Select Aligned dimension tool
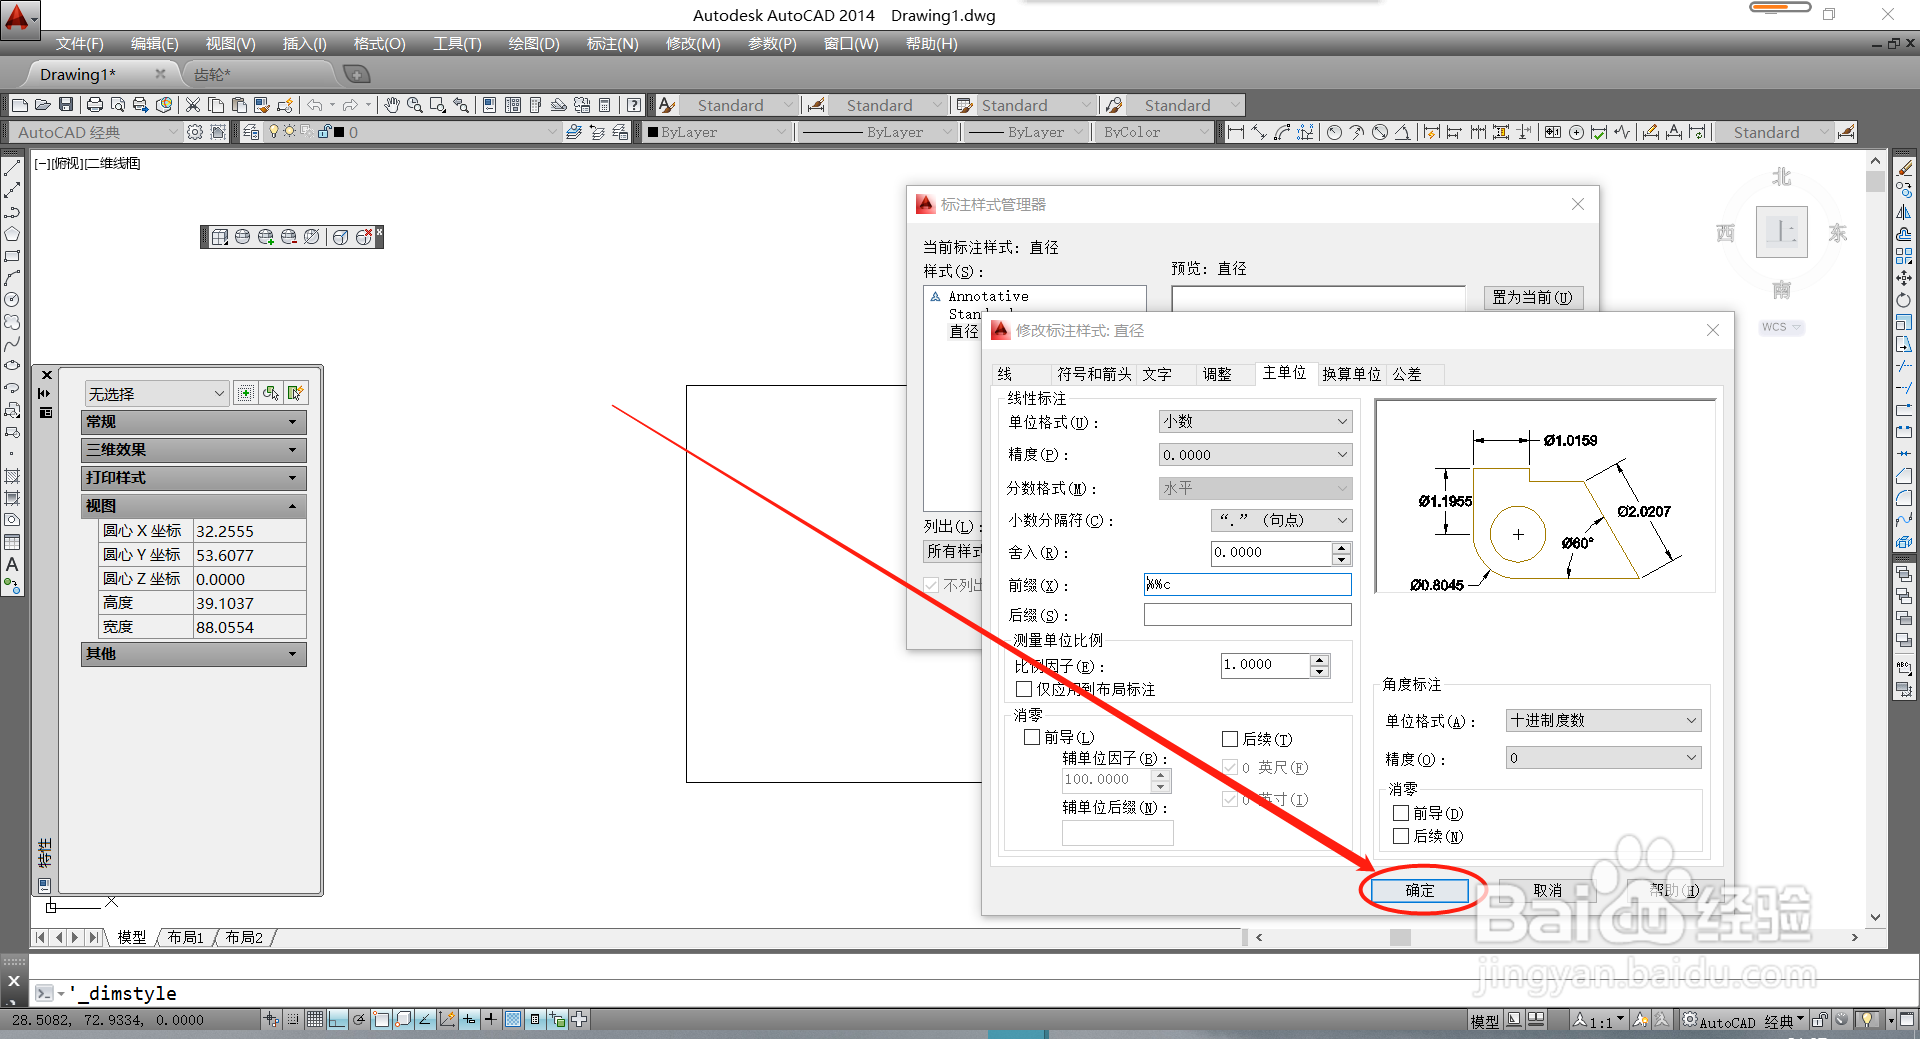This screenshot has height=1039, width=1920. 1259,132
